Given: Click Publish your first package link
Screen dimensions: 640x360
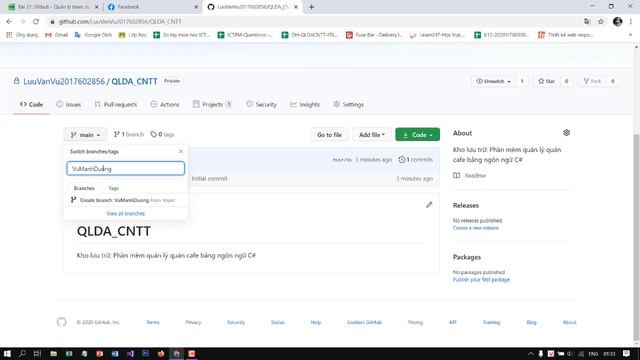Looking at the screenshot, I should (x=481, y=280).
